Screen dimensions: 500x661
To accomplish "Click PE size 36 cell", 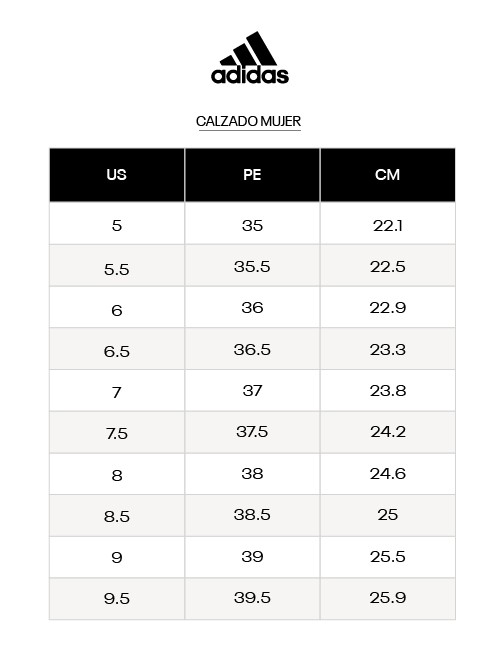I will point(252,307).
